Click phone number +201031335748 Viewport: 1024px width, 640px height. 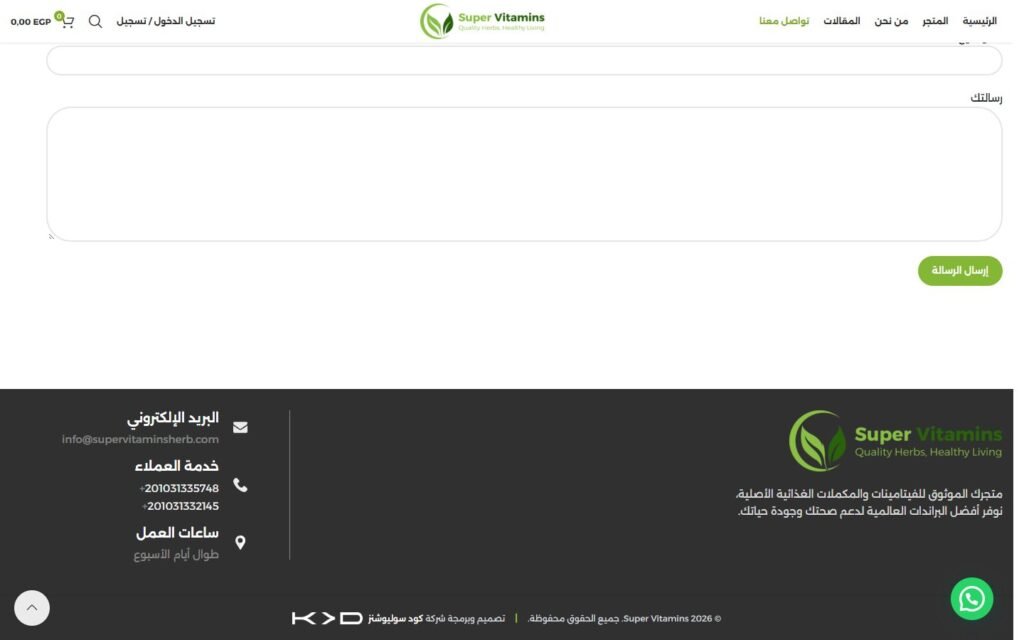pos(180,488)
